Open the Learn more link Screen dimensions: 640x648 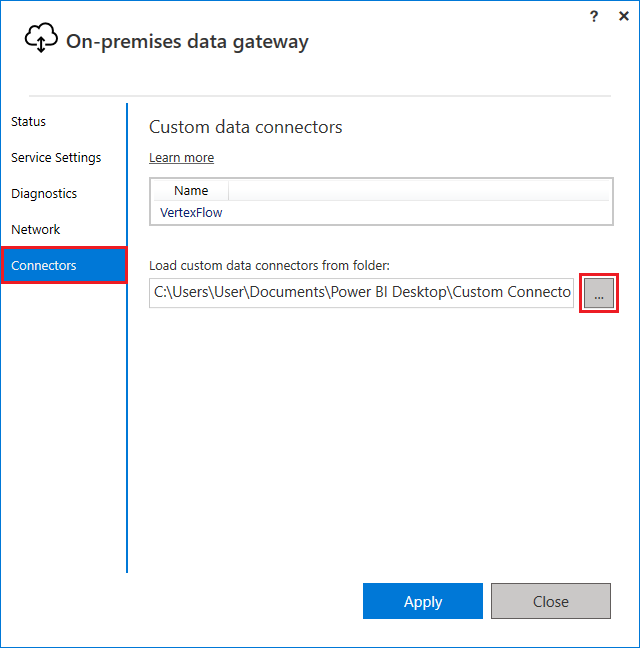coord(181,158)
